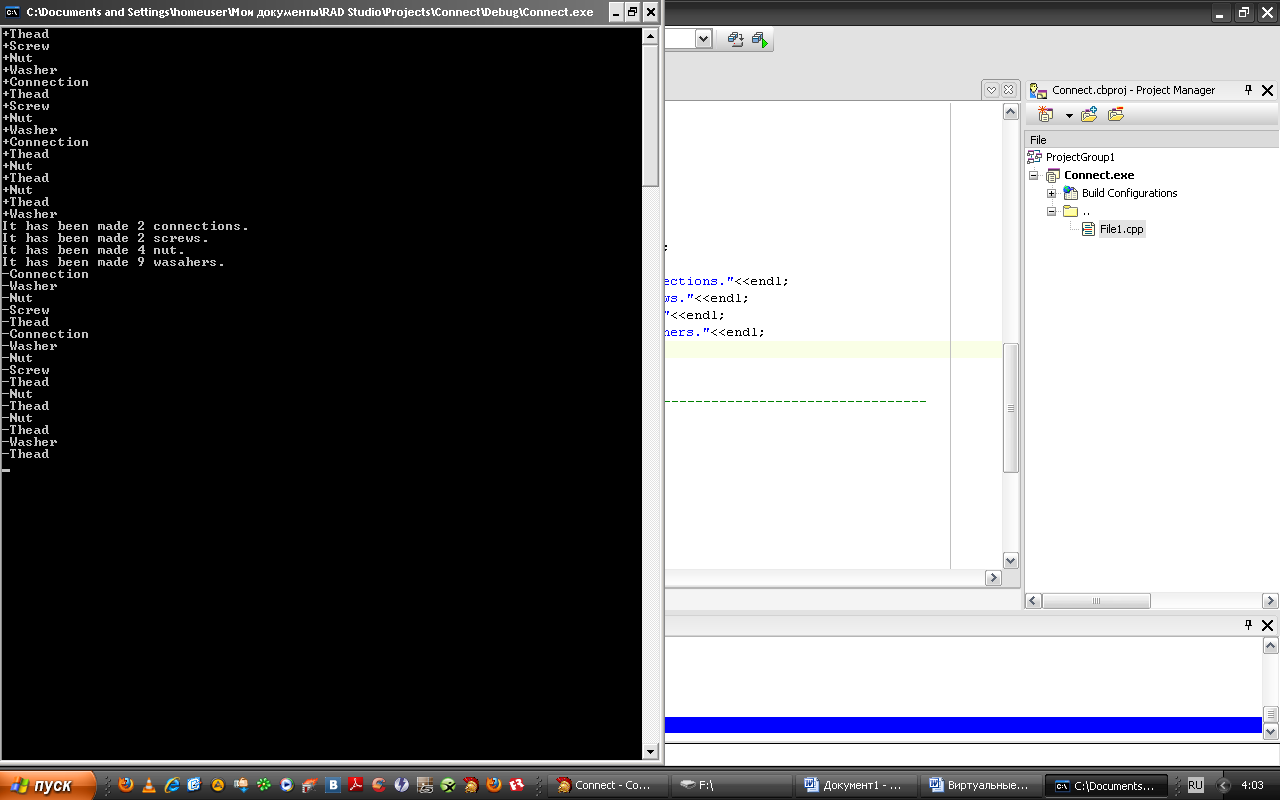Click the add-to-project folder icon with plus
The image size is (1280, 800).
(x=1089, y=115)
